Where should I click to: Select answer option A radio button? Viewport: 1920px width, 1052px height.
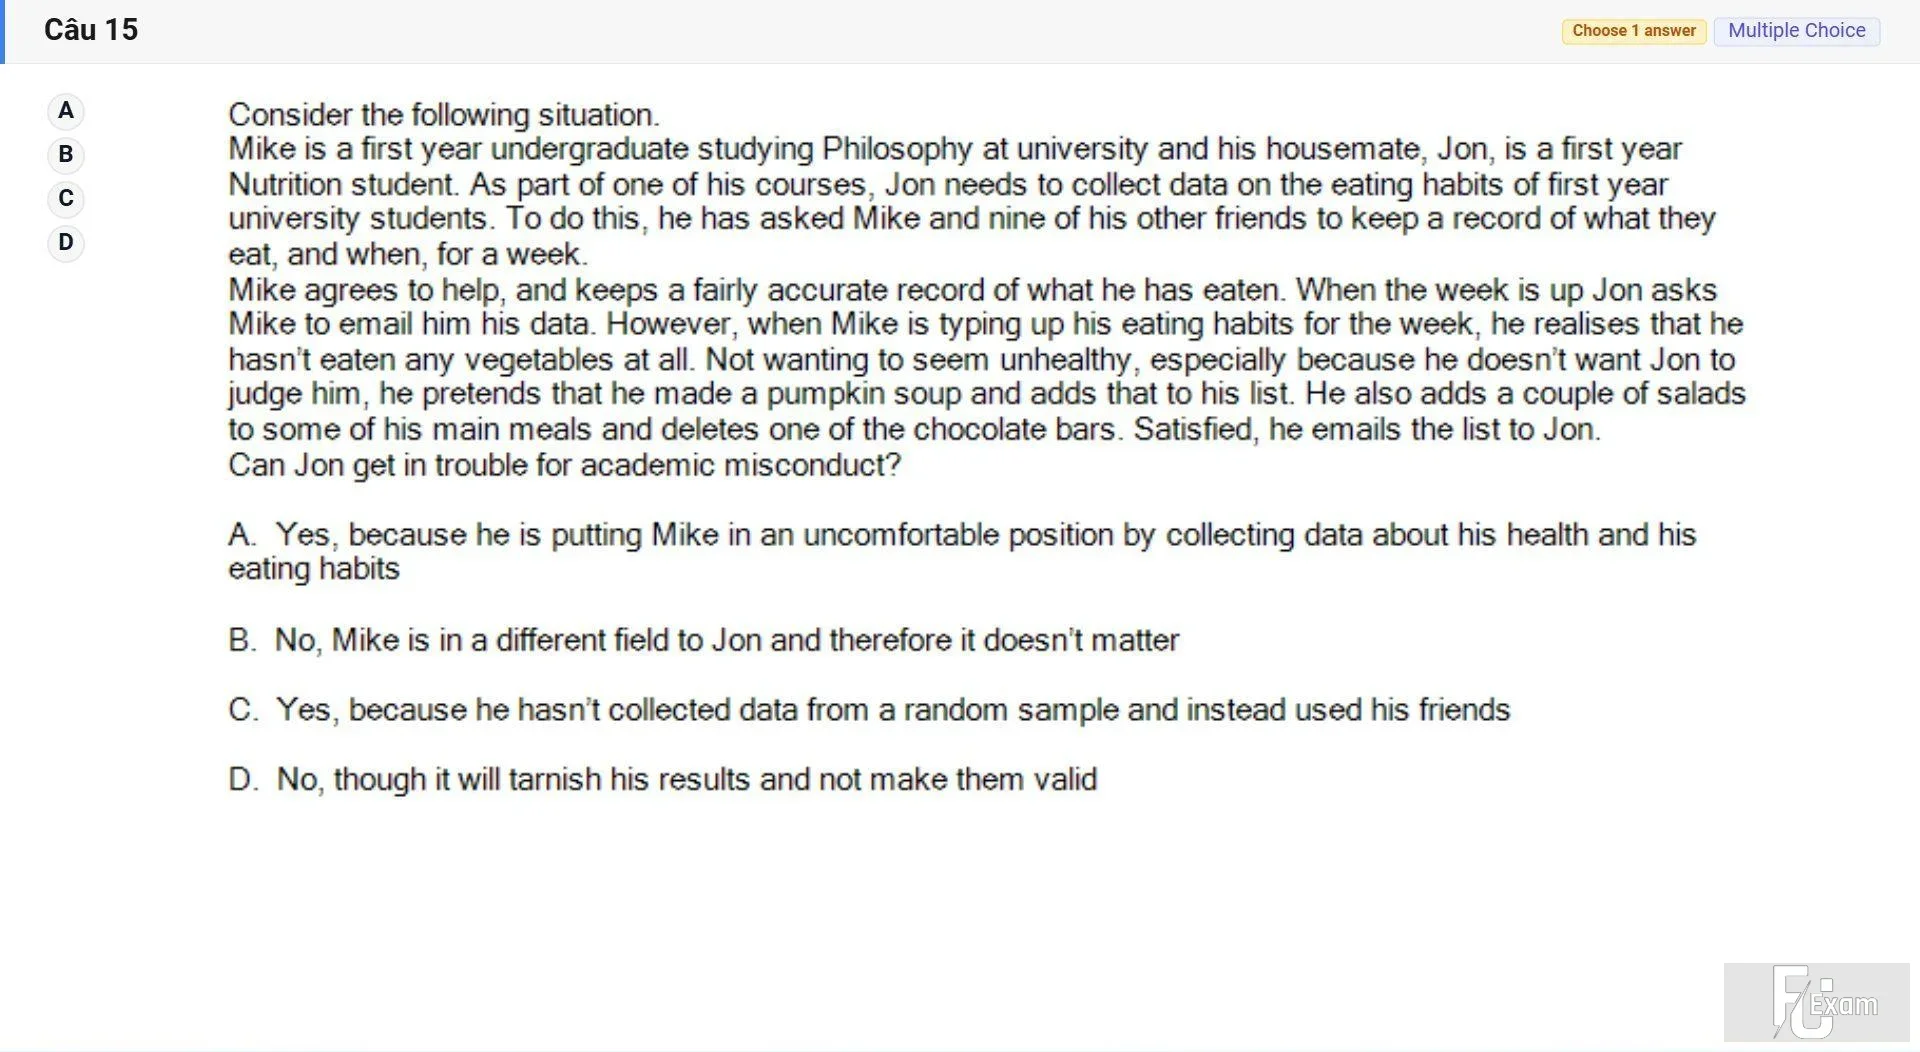point(66,111)
